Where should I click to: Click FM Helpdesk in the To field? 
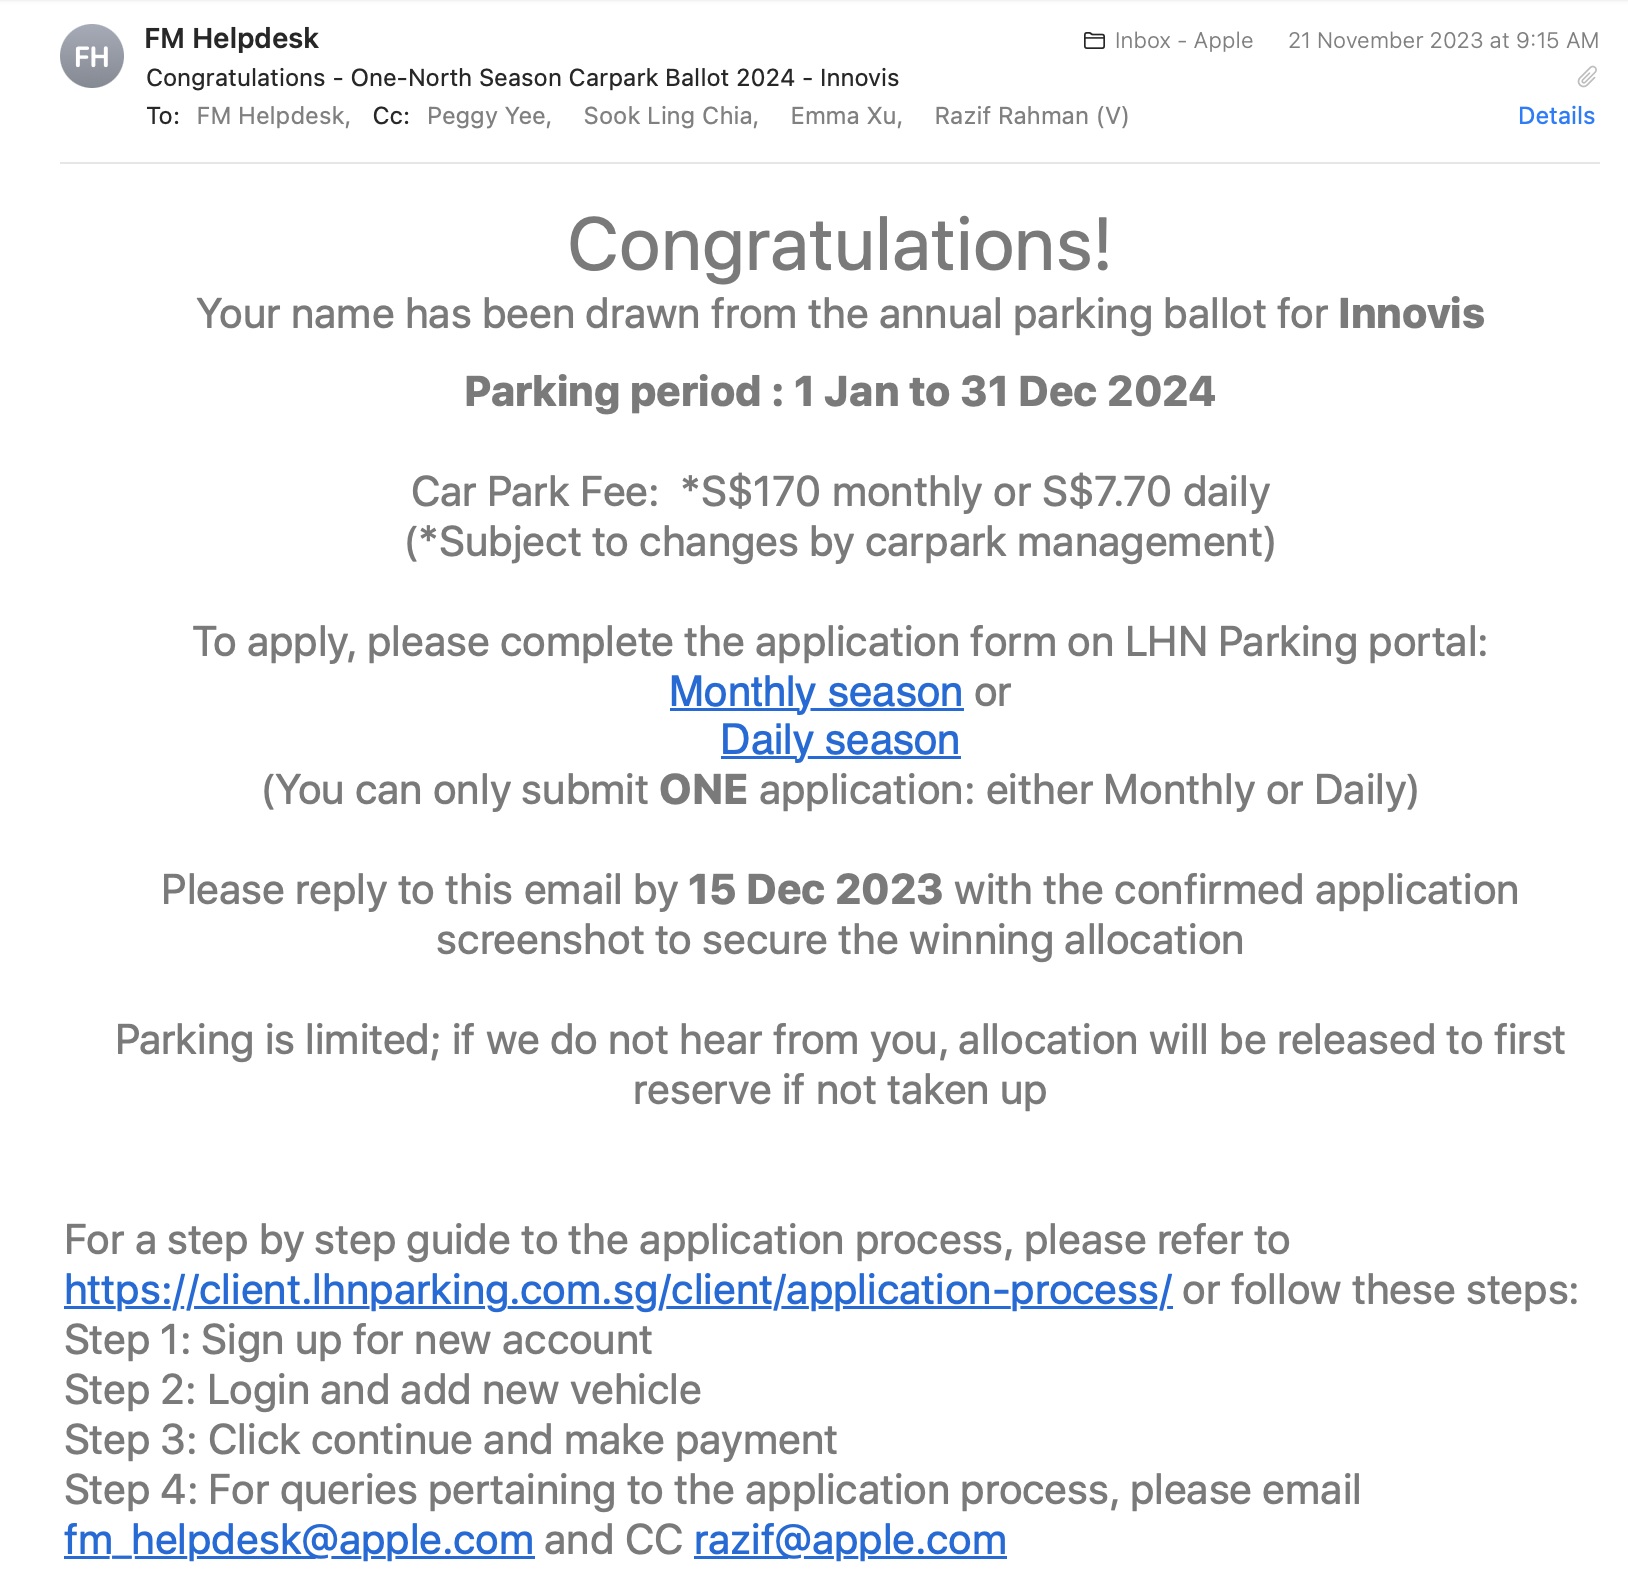coord(273,116)
